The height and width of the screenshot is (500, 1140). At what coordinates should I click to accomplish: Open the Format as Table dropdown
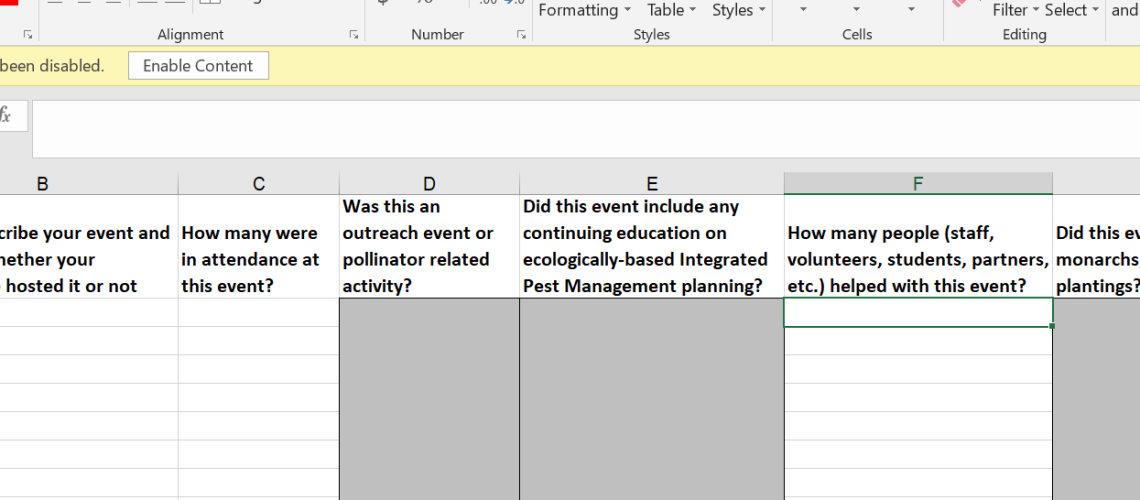[x=671, y=10]
